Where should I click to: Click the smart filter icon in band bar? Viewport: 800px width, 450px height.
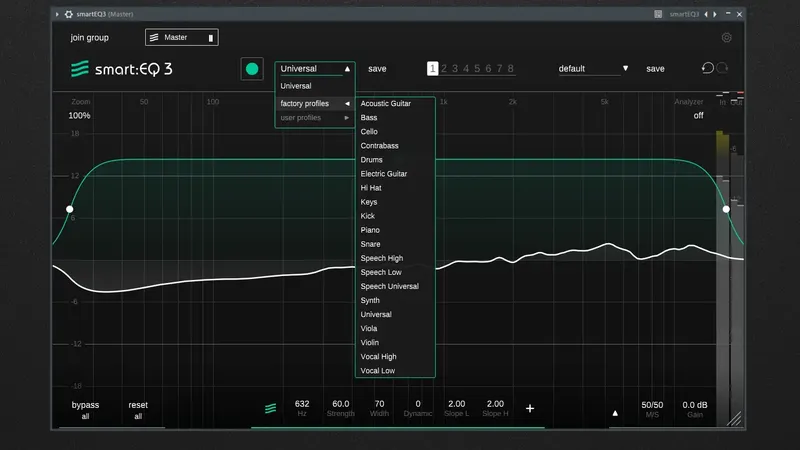270,408
